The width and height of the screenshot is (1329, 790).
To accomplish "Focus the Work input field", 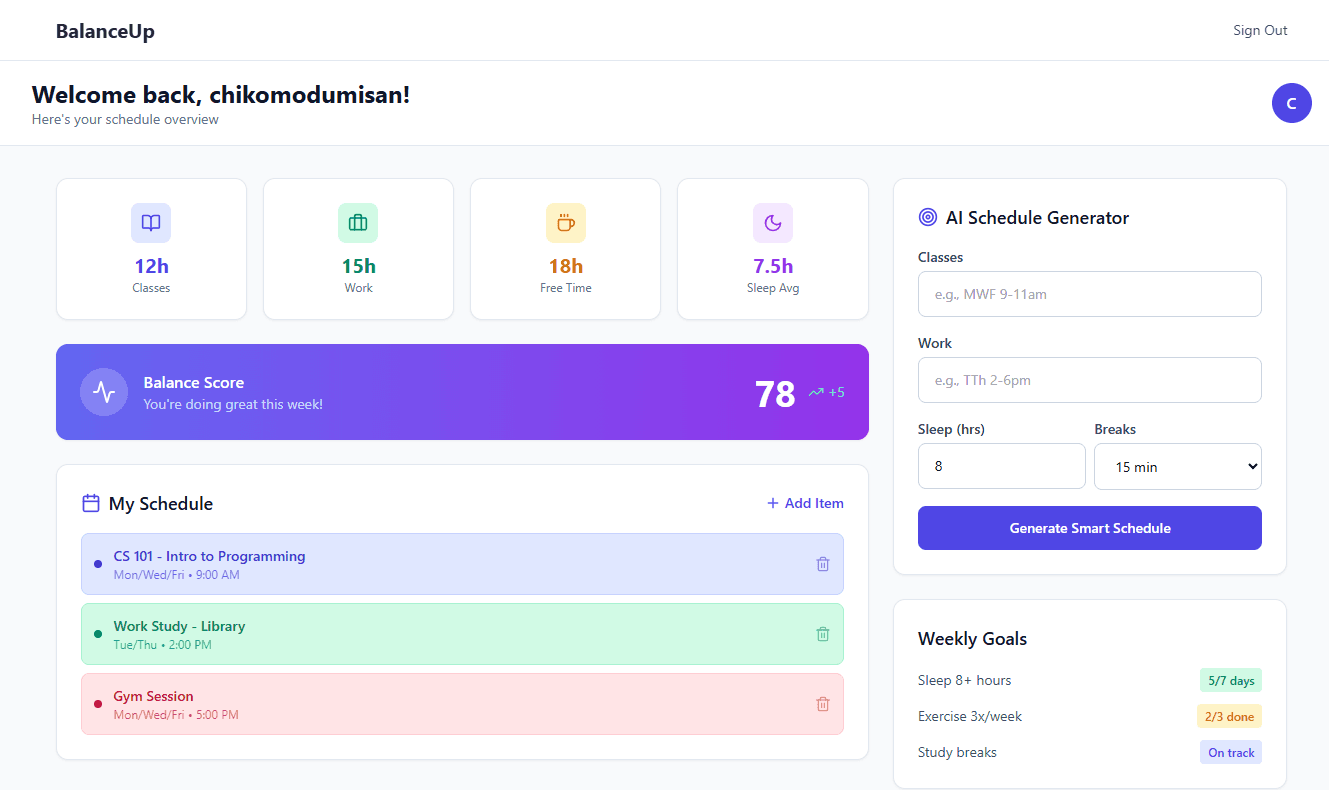I will 1089,380.
